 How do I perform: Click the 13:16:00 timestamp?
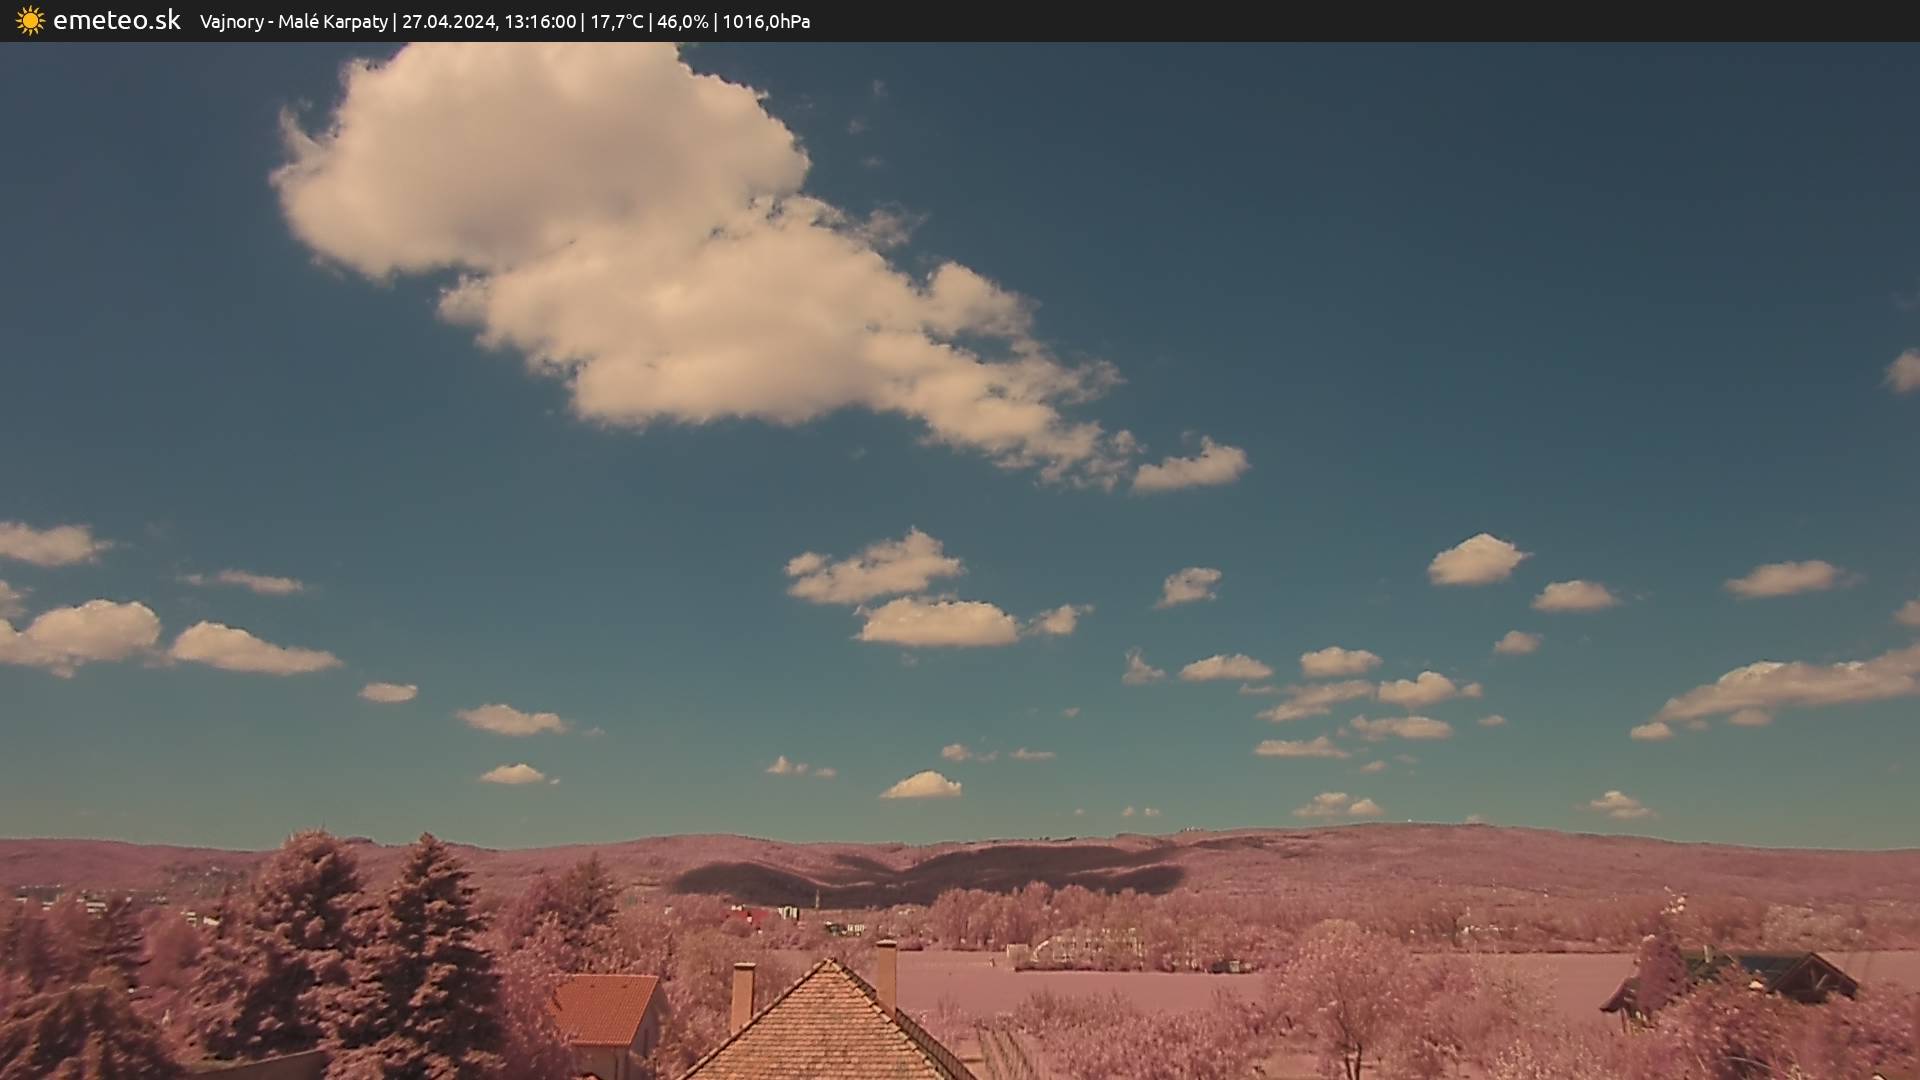point(540,22)
